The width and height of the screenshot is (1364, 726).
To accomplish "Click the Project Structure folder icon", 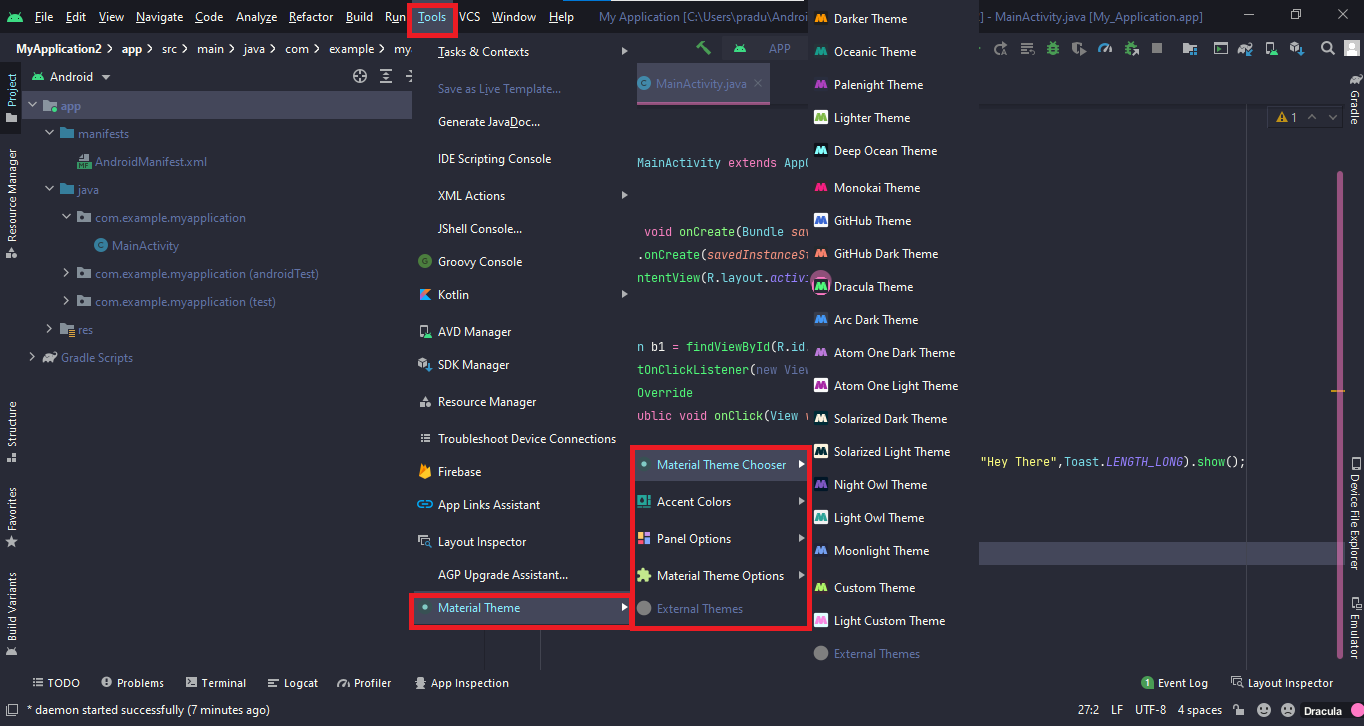I will pyautogui.click(x=1189, y=48).
